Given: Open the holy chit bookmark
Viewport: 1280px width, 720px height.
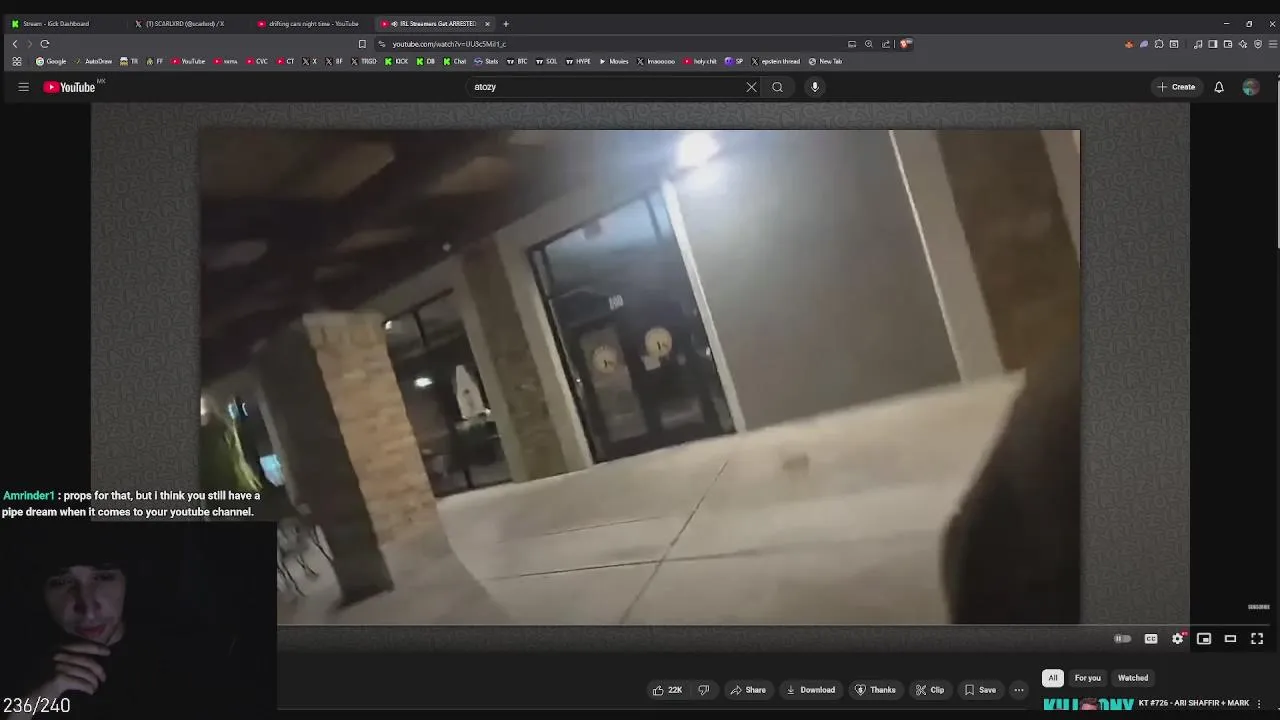Looking at the screenshot, I should pyautogui.click(x=701, y=61).
